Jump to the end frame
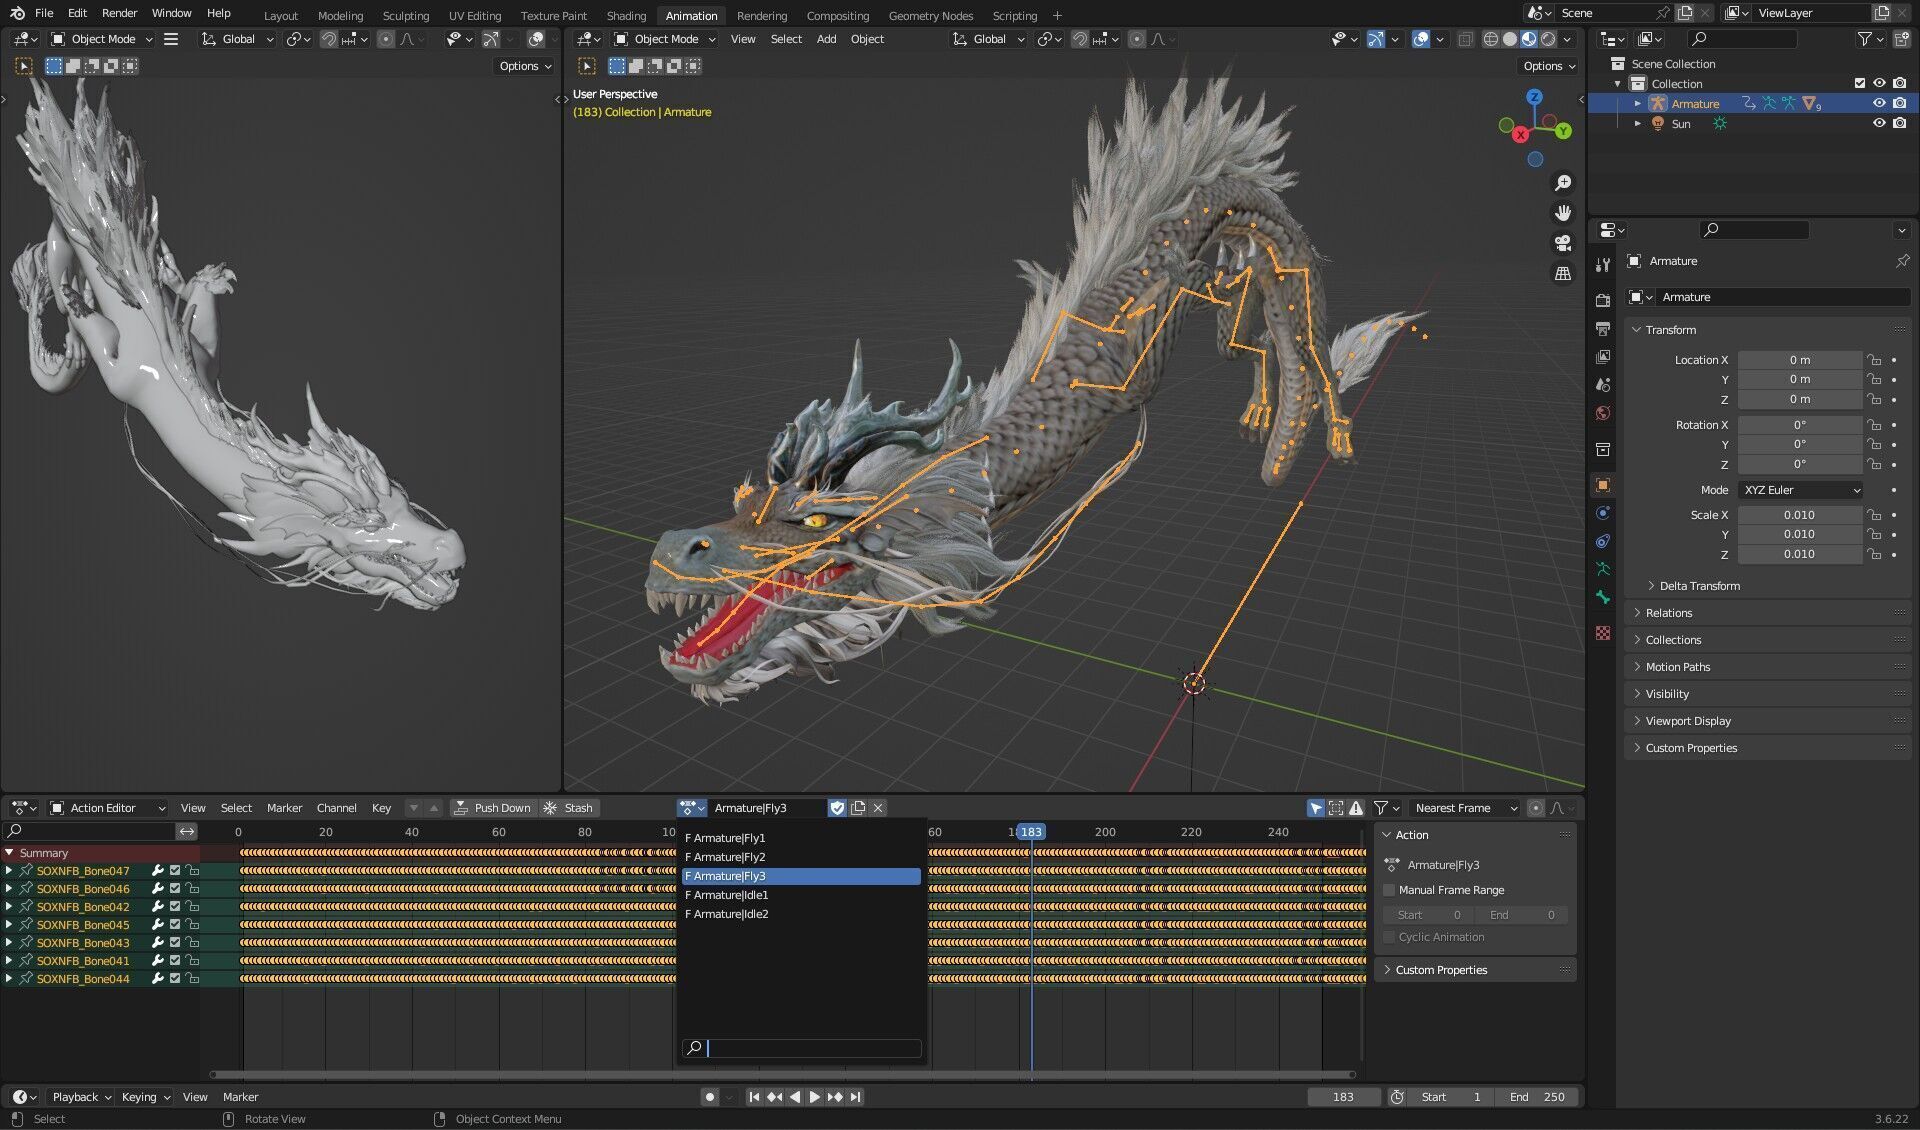The width and height of the screenshot is (1920, 1130). [856, 1097]
